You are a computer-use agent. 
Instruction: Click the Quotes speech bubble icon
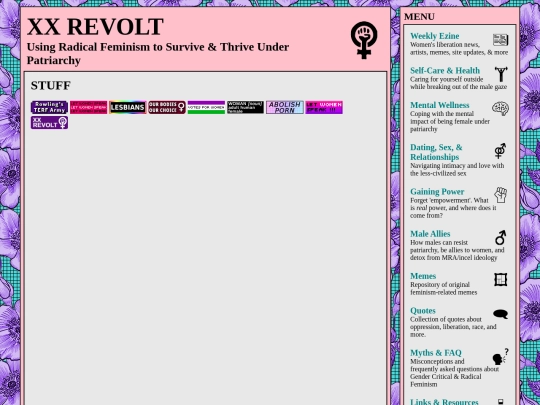(500, 314)
